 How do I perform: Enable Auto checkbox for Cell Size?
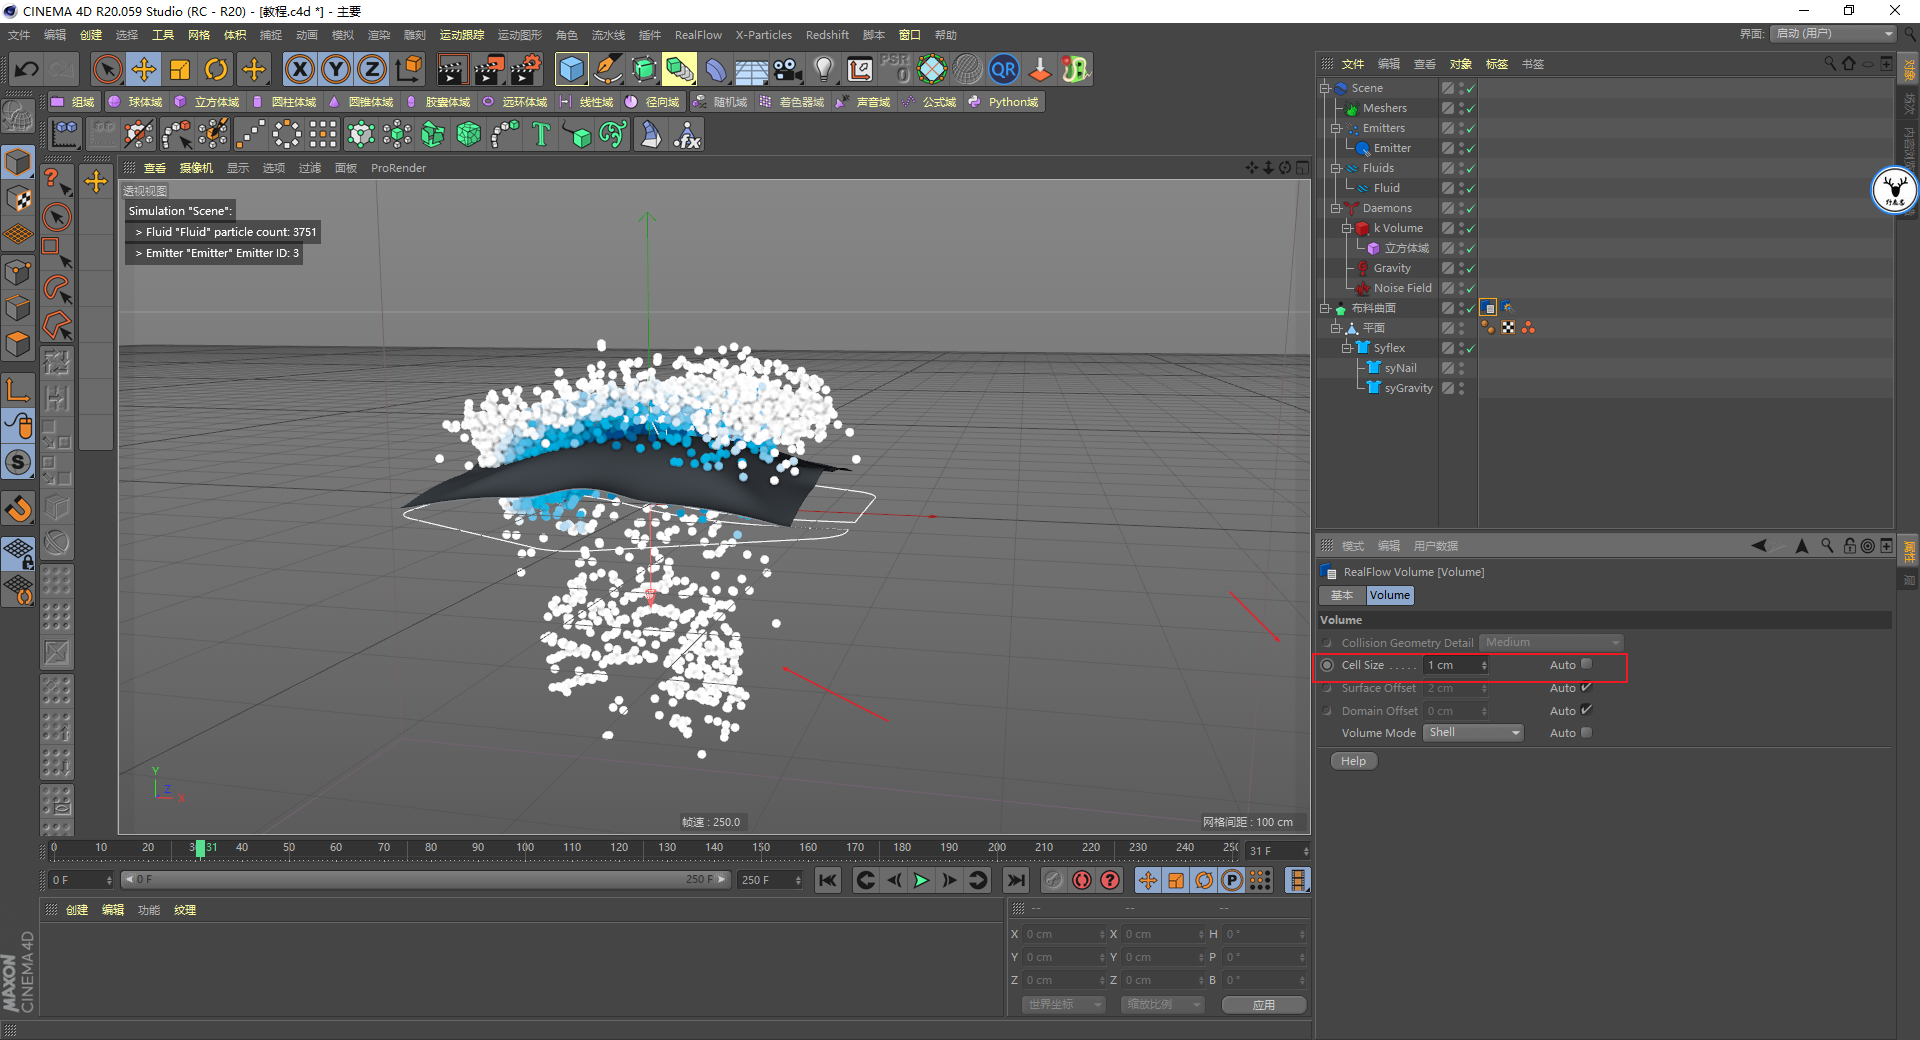(x=1586, y=664)
